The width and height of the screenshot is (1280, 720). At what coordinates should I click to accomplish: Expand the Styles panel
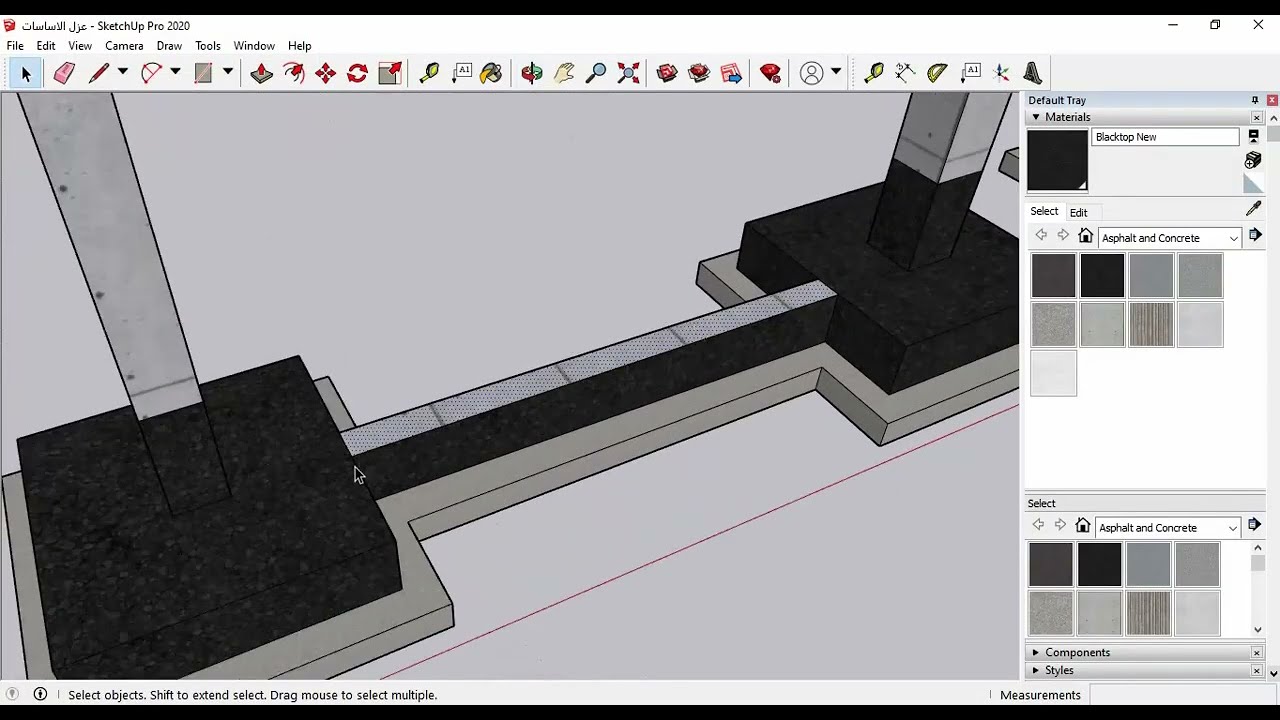tap(1059, 670)
